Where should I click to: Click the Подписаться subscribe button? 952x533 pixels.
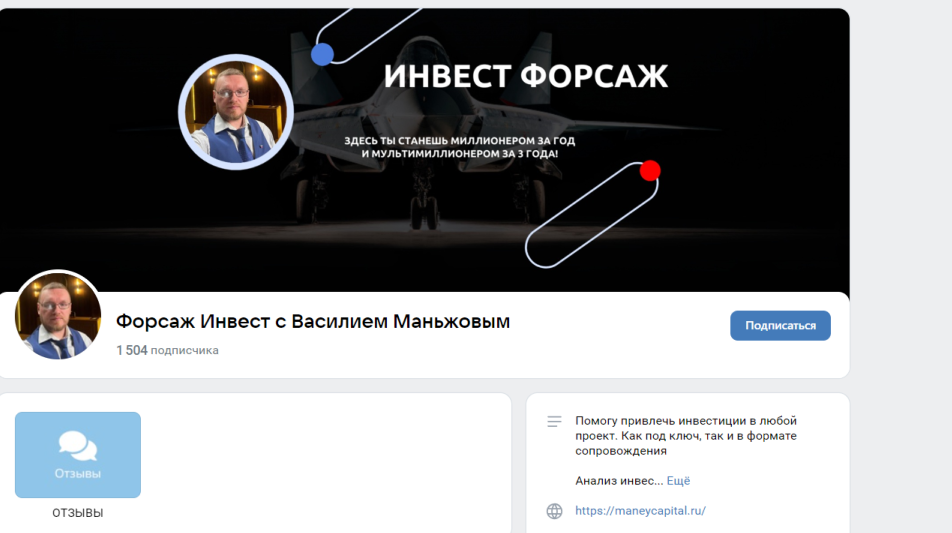[x=780, y=325]
